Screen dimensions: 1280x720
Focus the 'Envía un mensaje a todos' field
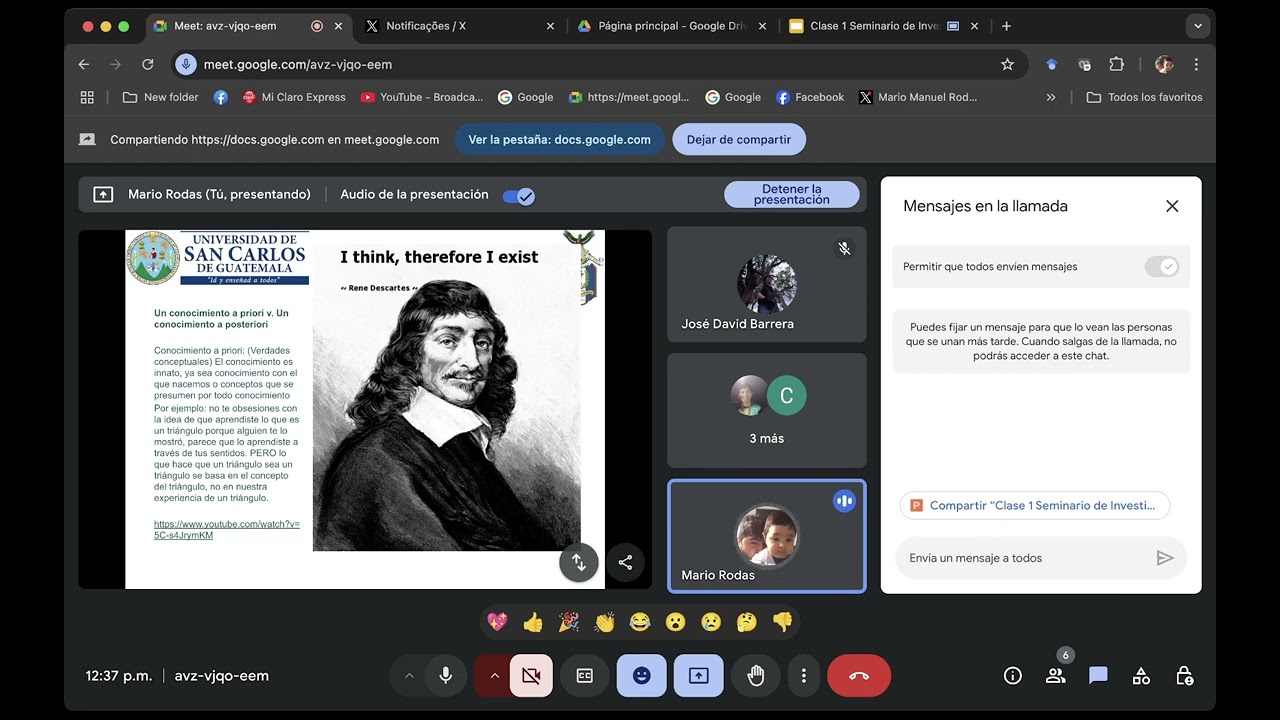pos(1023,558)
